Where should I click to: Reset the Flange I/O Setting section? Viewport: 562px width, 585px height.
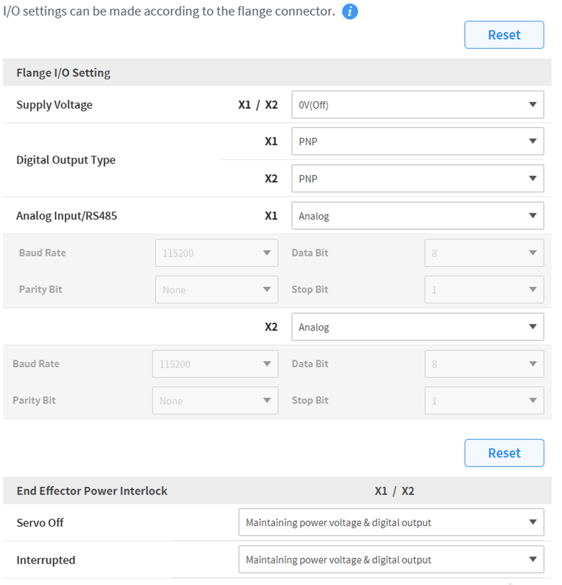(x=504, y=35)
